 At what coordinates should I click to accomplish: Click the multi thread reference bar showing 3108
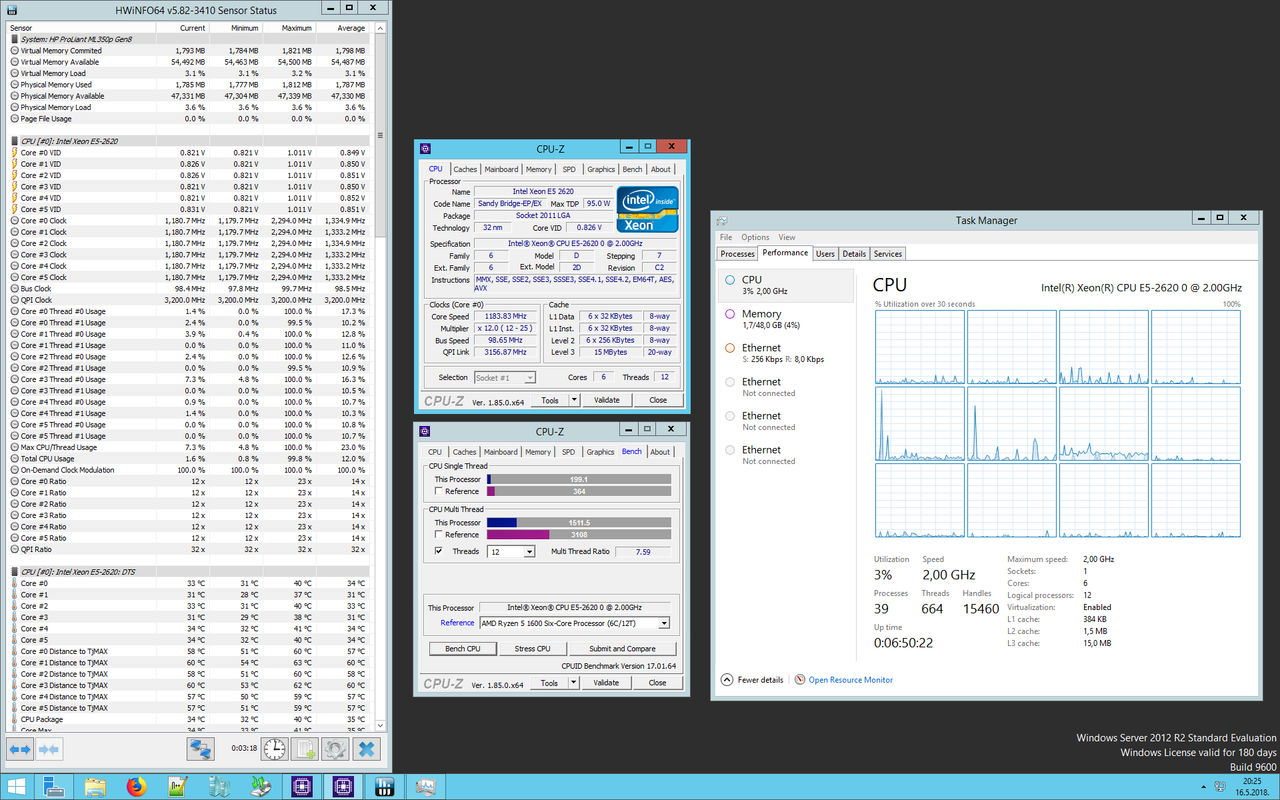tap(579, 534)
